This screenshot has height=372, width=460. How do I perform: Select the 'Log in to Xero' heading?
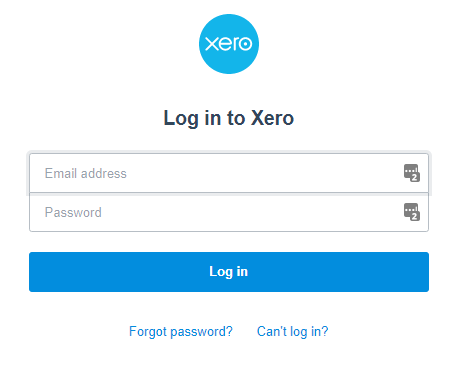coord(229,118)
